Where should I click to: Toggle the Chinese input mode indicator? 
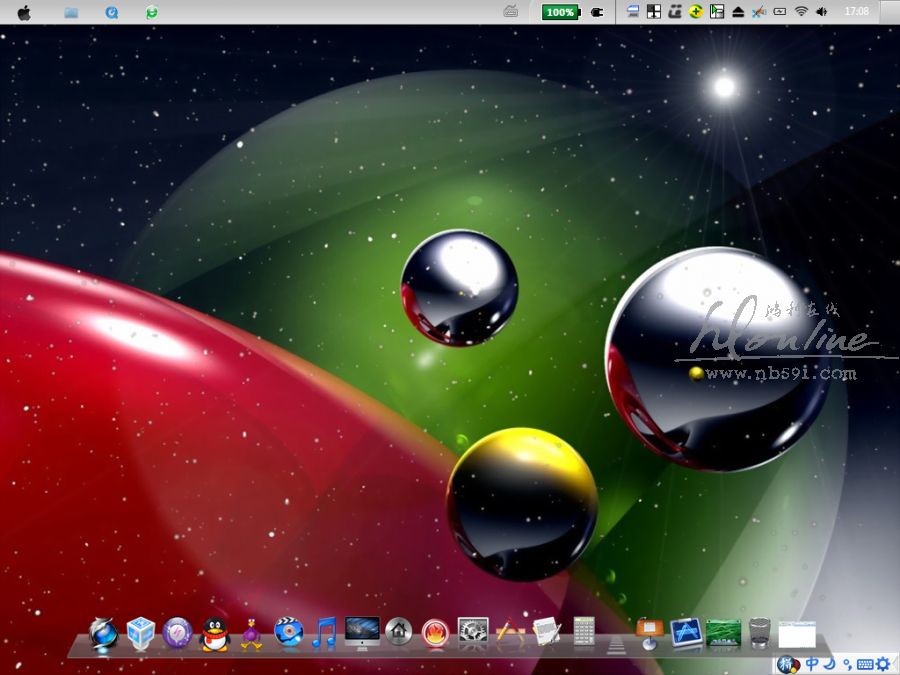coord(812,664)
